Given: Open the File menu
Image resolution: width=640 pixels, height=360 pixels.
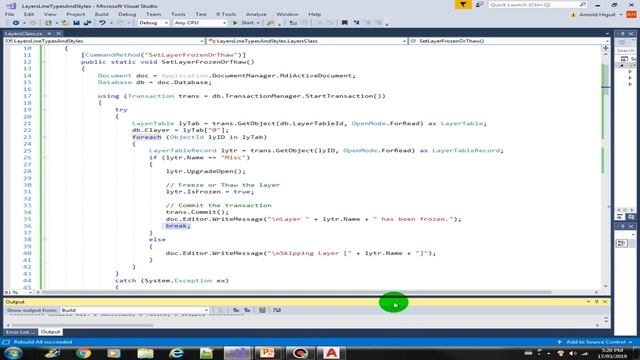Looking at the screenshot, I should (9, 14).
